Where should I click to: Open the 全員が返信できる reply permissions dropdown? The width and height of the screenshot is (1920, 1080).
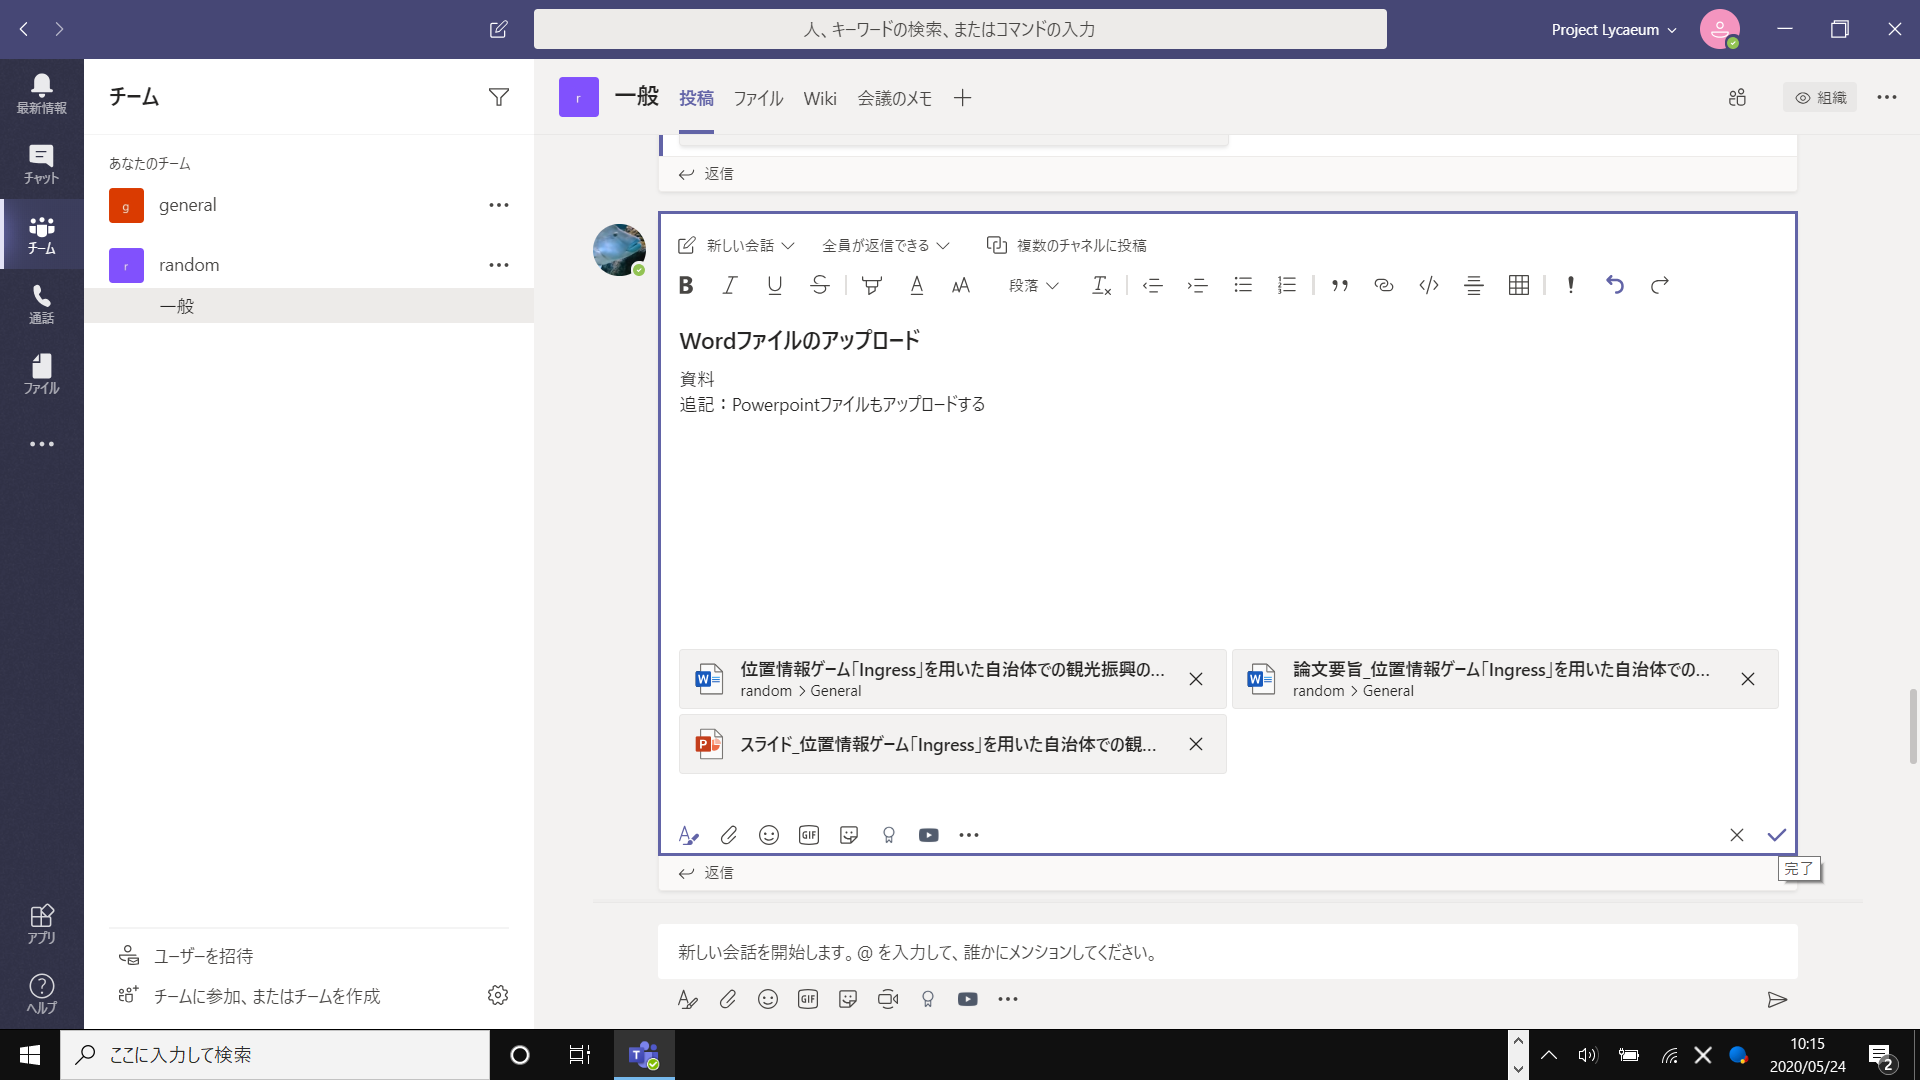[884, 244]
